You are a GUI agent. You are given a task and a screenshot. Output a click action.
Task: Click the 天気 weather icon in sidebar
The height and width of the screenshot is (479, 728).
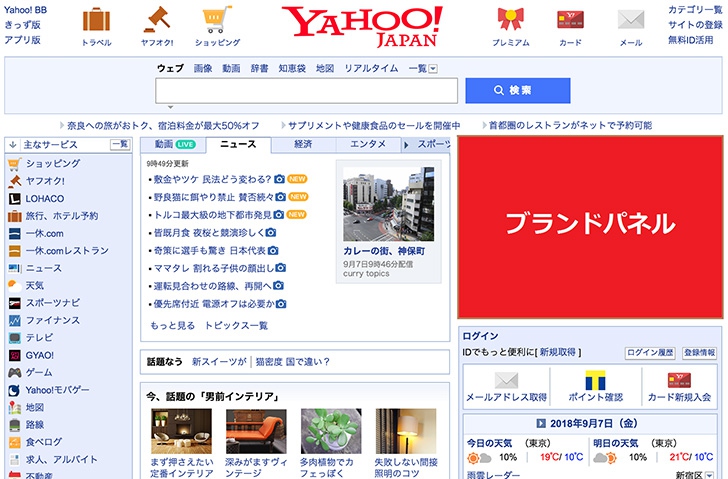pos(14,285)
